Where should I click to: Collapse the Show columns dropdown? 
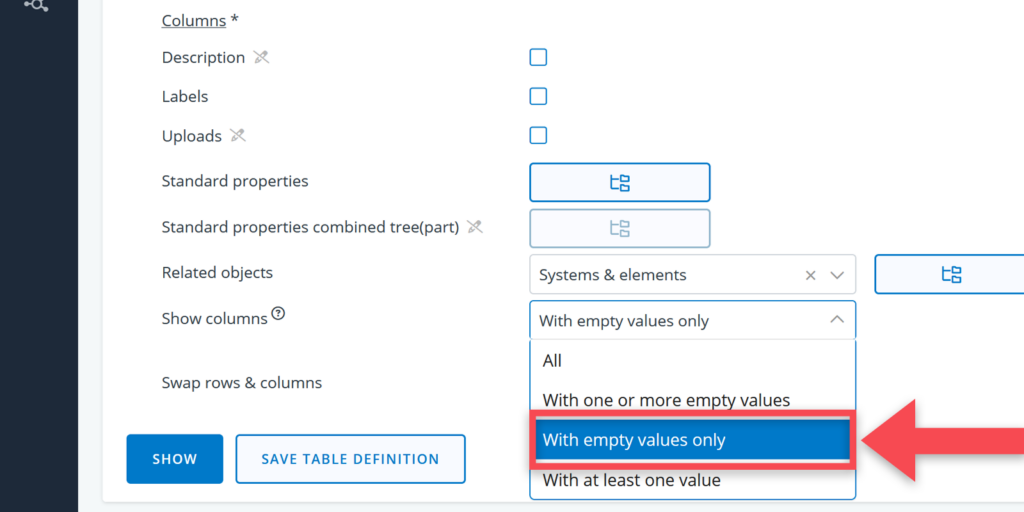pyautogui.click(x=837, y=320)
